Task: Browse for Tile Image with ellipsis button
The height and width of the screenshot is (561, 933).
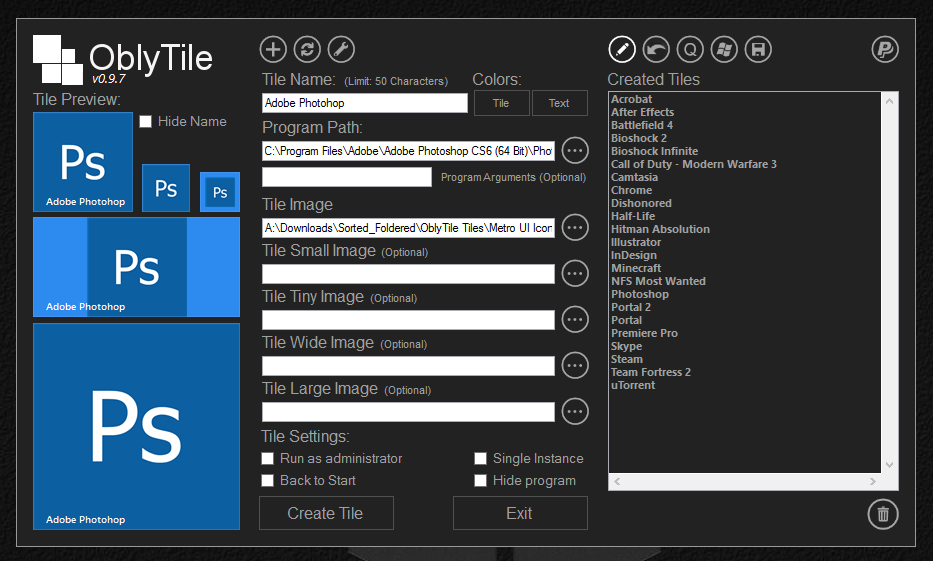Action: tap(575, 227)
